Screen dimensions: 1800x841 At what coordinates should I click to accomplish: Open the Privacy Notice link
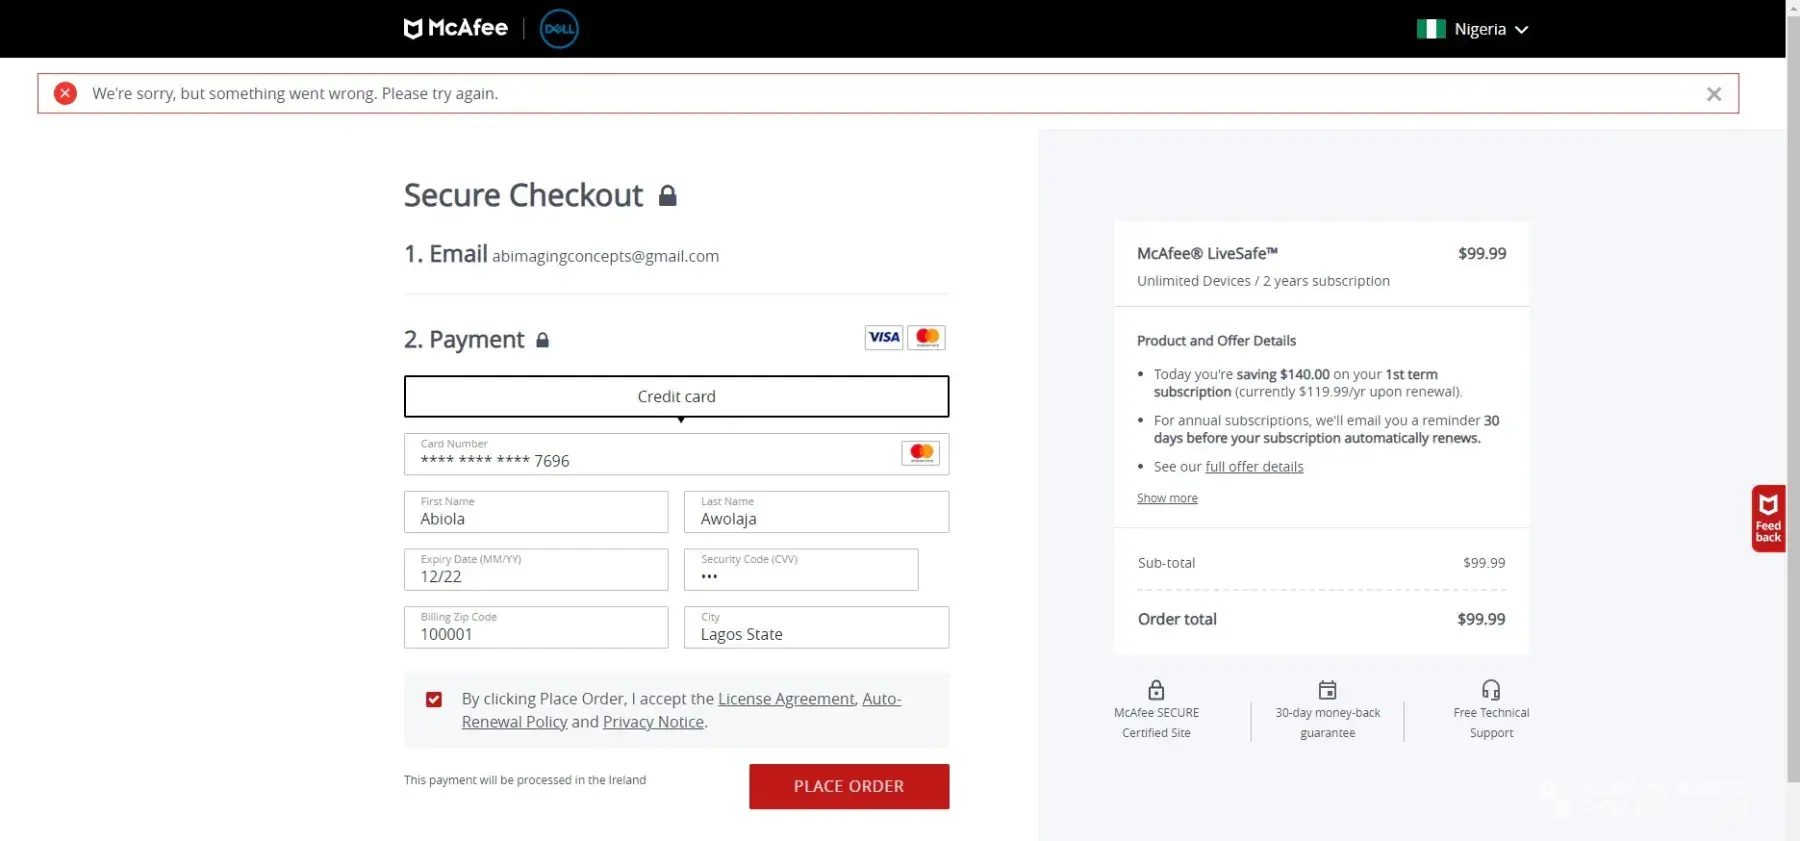653,722
